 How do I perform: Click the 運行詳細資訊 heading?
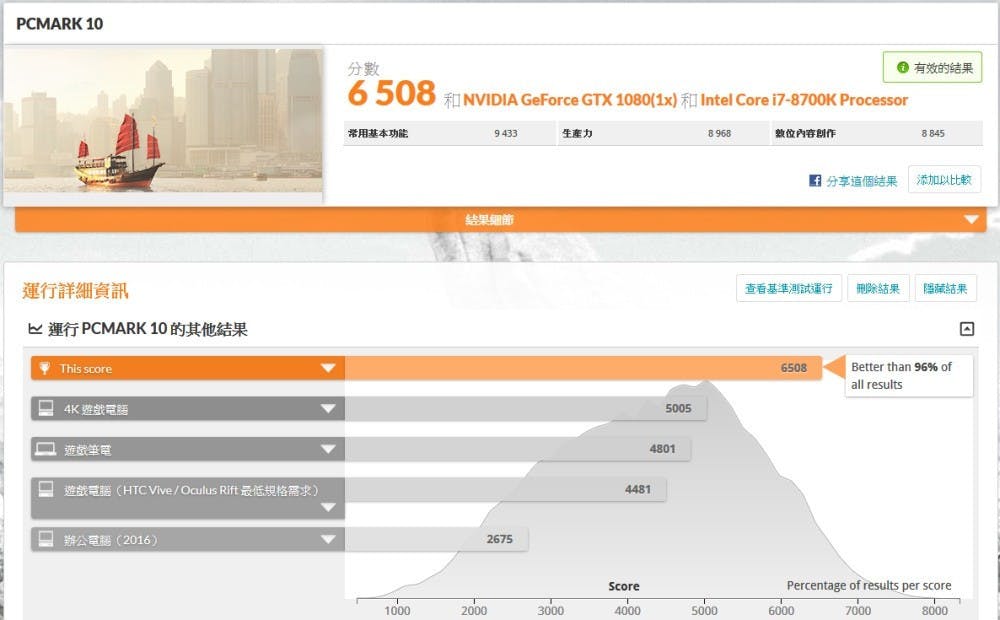[75, 290]
